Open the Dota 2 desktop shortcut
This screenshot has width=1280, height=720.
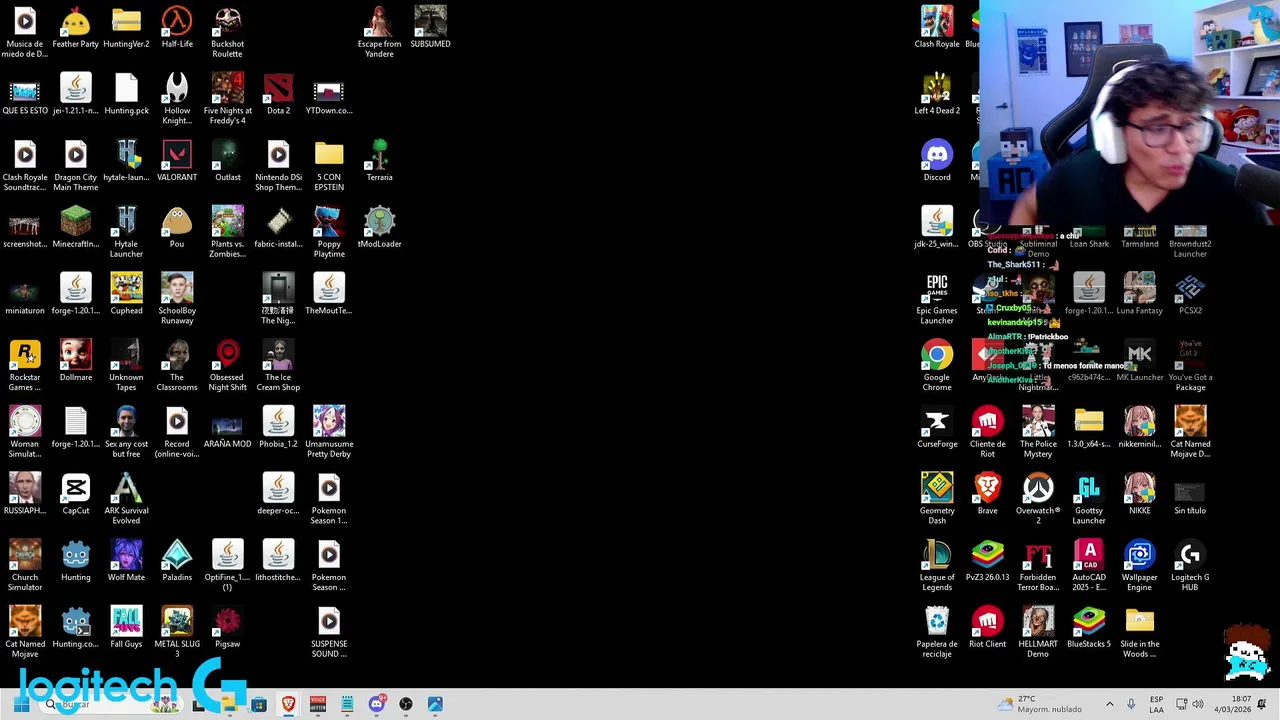tap(278, 94)
